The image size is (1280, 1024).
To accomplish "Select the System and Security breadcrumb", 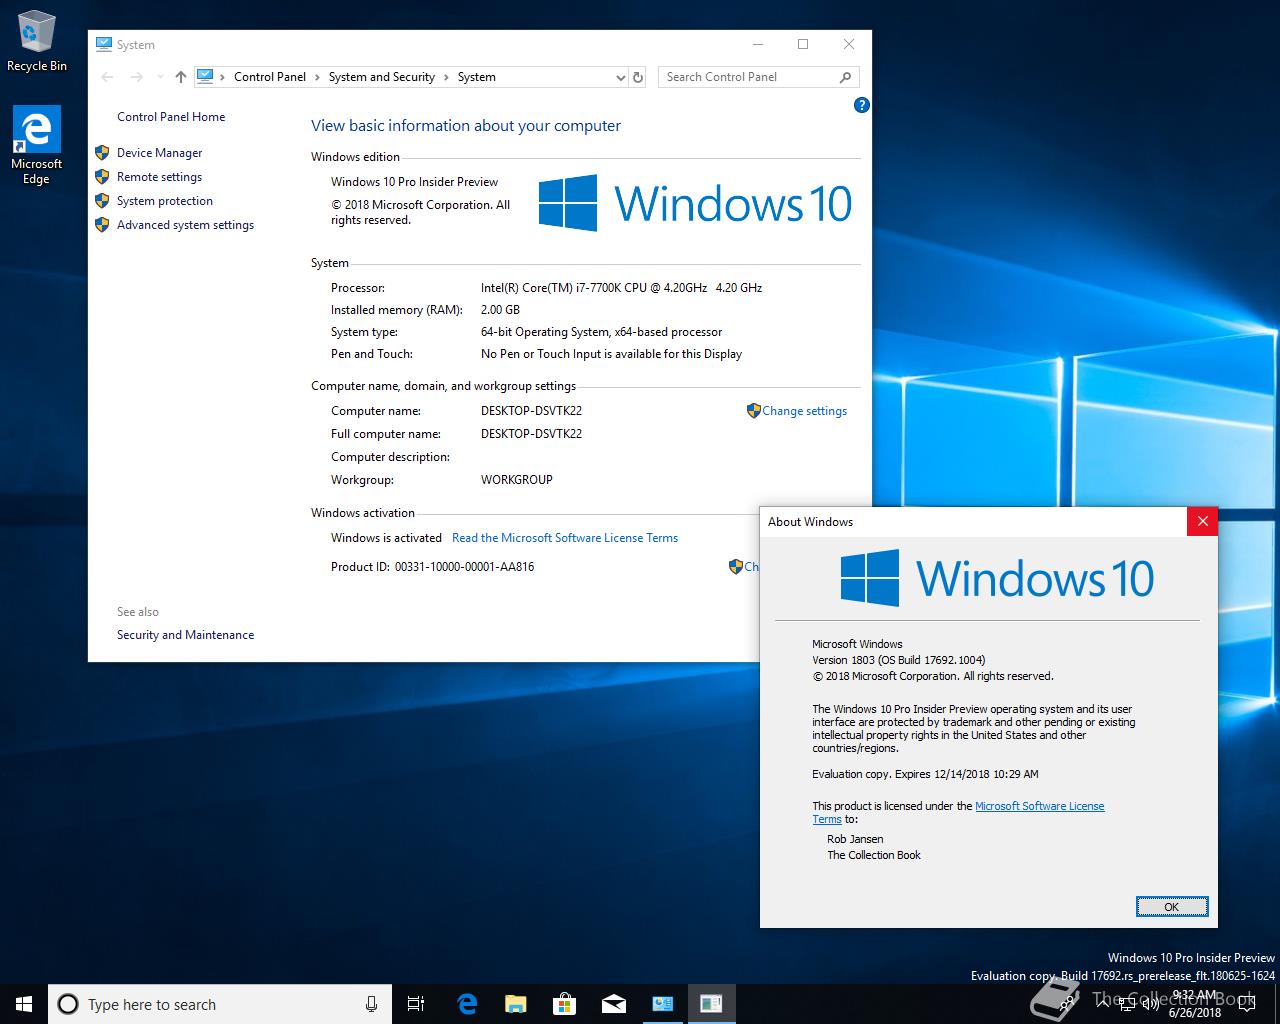I will [x=381, y=77].
